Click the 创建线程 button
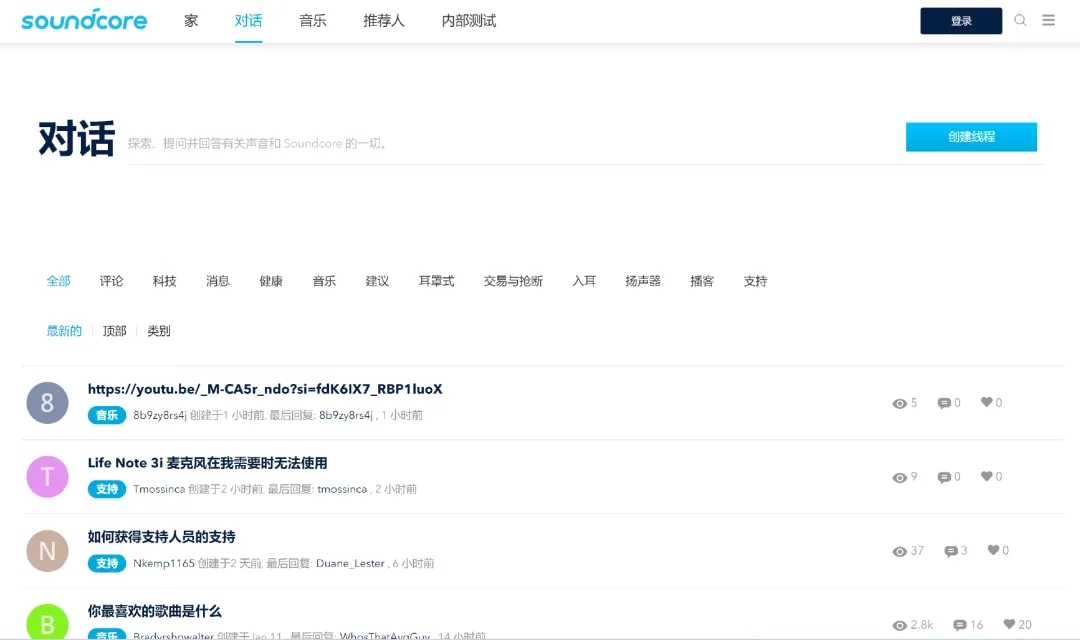The image size is (1080, 640). pyautogui.click(x=971, y=136)
